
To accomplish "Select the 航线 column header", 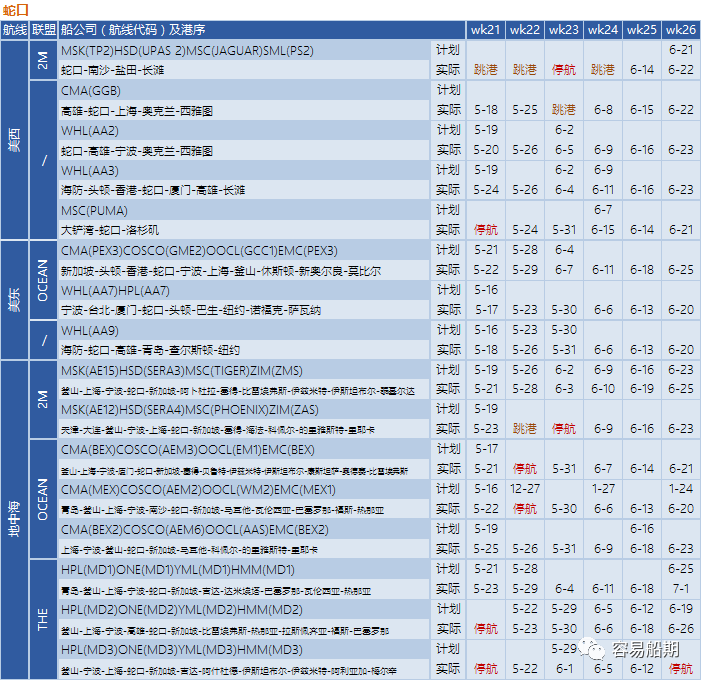I will (15, 30).
